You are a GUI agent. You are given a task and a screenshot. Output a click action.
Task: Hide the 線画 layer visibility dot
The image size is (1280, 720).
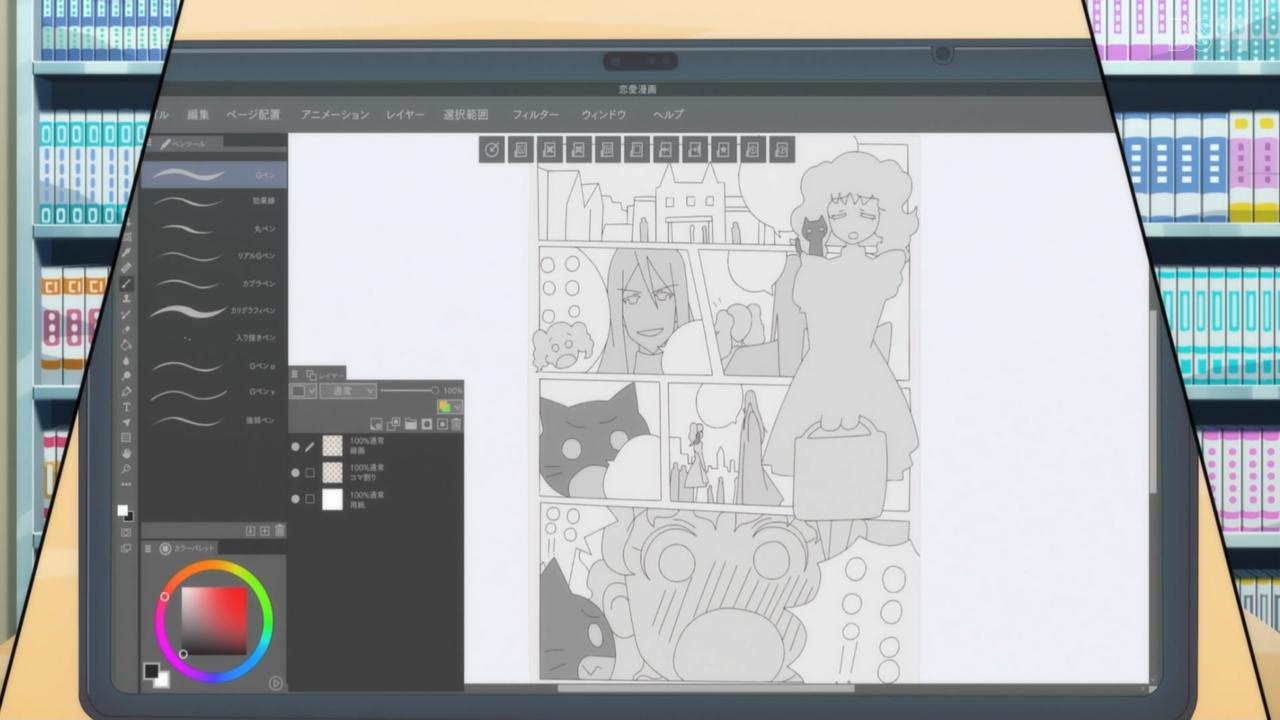pyautogui.click(x=295, y=446)
